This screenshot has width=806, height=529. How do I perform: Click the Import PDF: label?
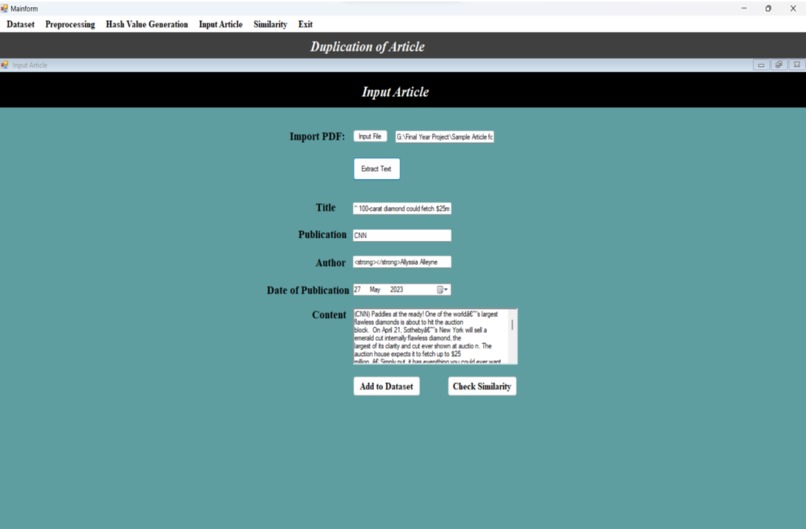(317, 137)
